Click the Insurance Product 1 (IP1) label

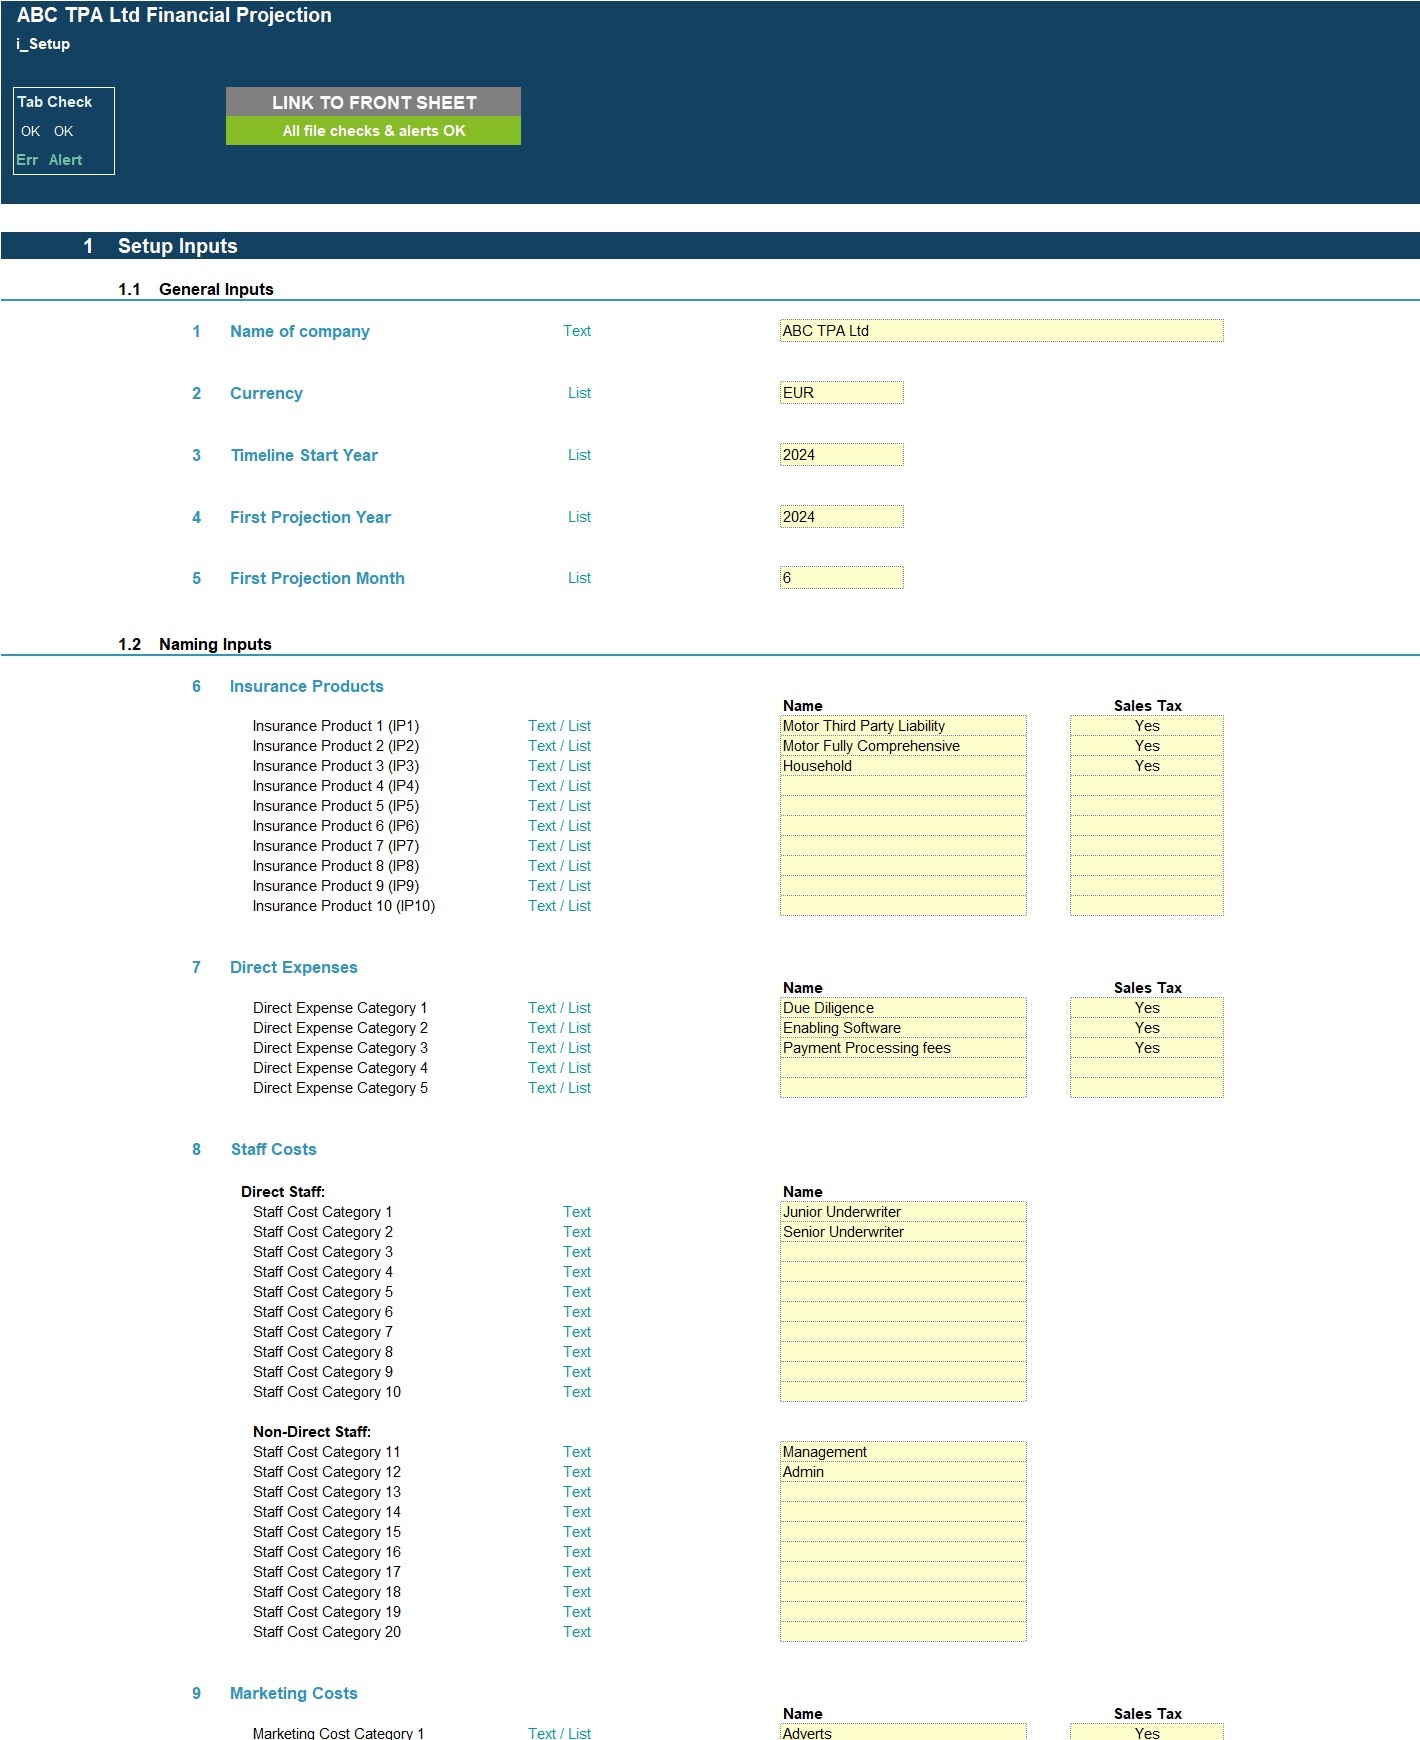(335, 726)
